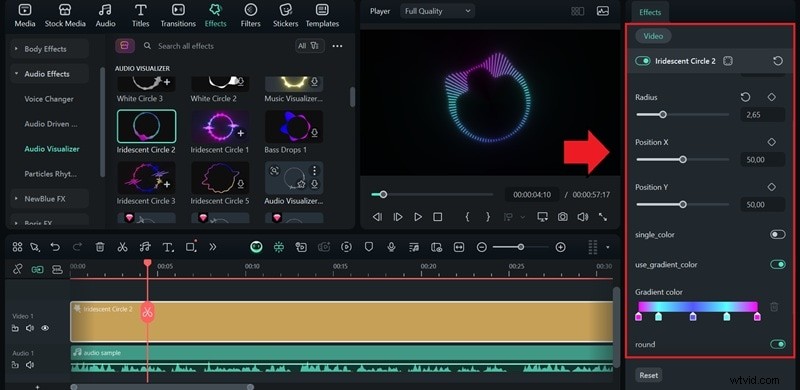Click the play button in player
800x390 pixels.
[418, 217]
